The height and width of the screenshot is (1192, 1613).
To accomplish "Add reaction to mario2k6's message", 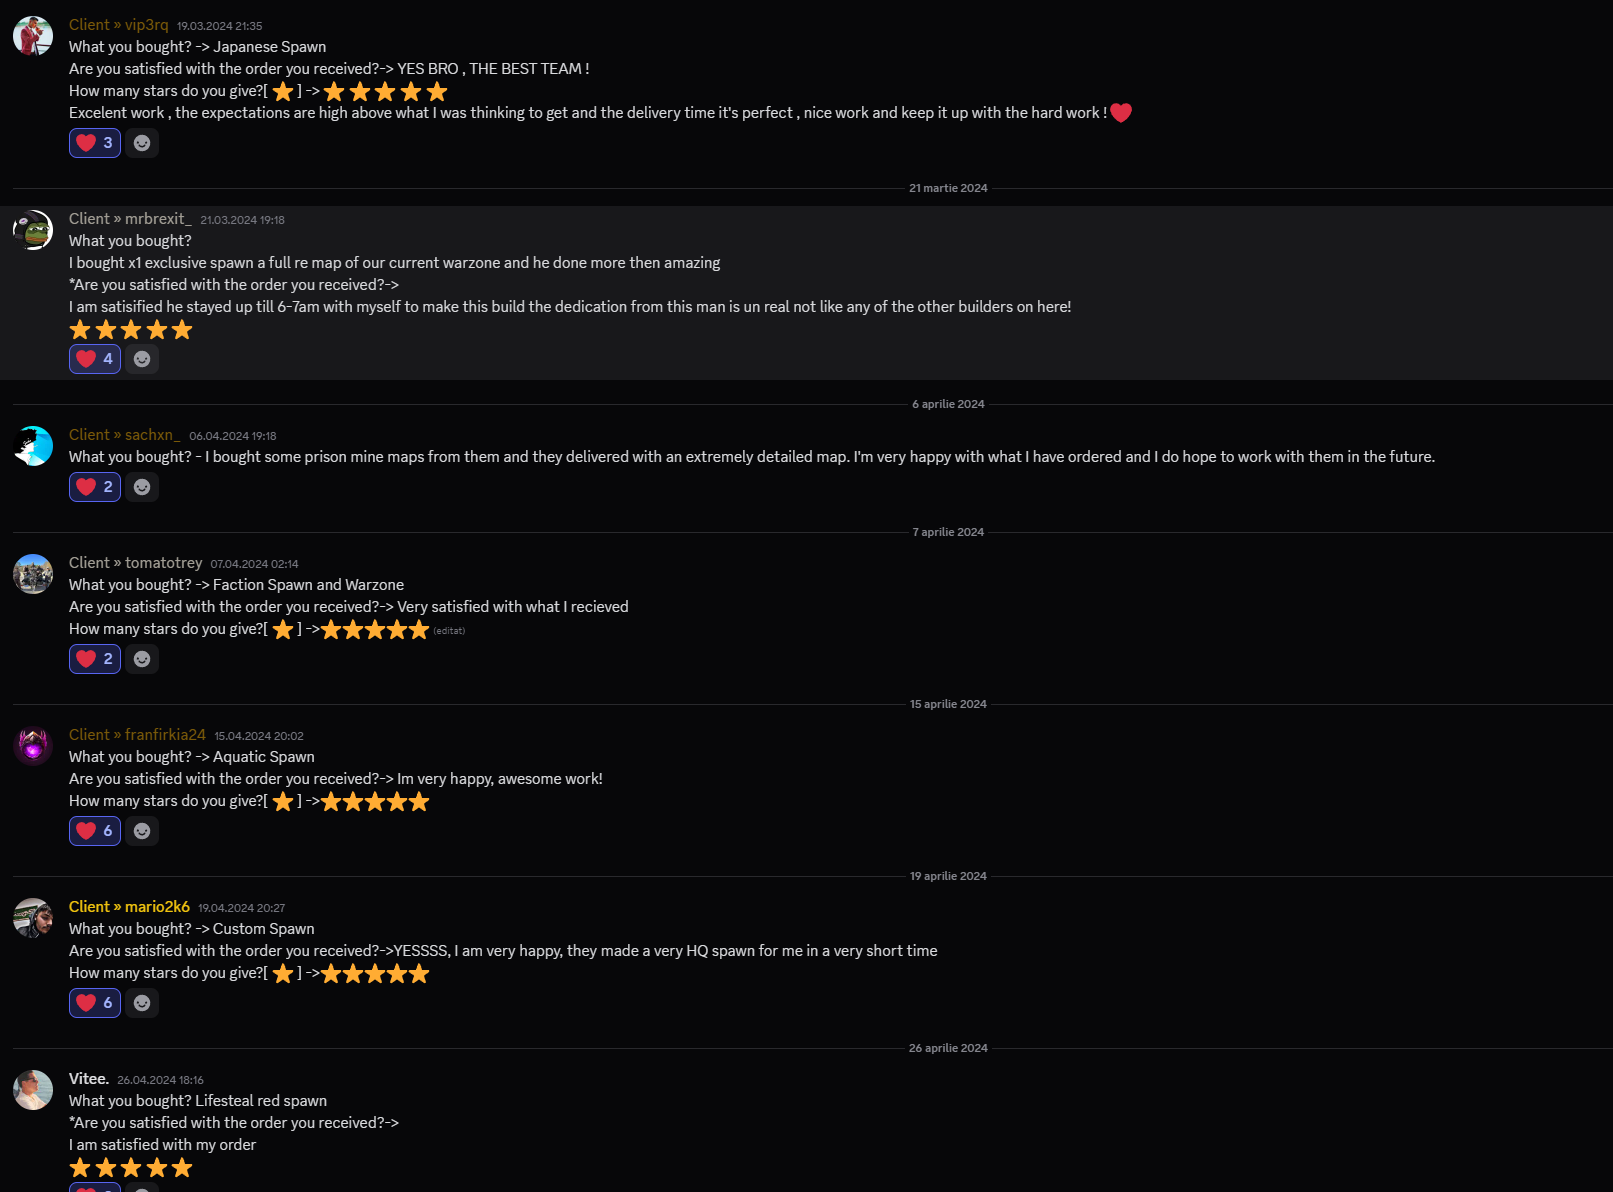I will 142,1003.
